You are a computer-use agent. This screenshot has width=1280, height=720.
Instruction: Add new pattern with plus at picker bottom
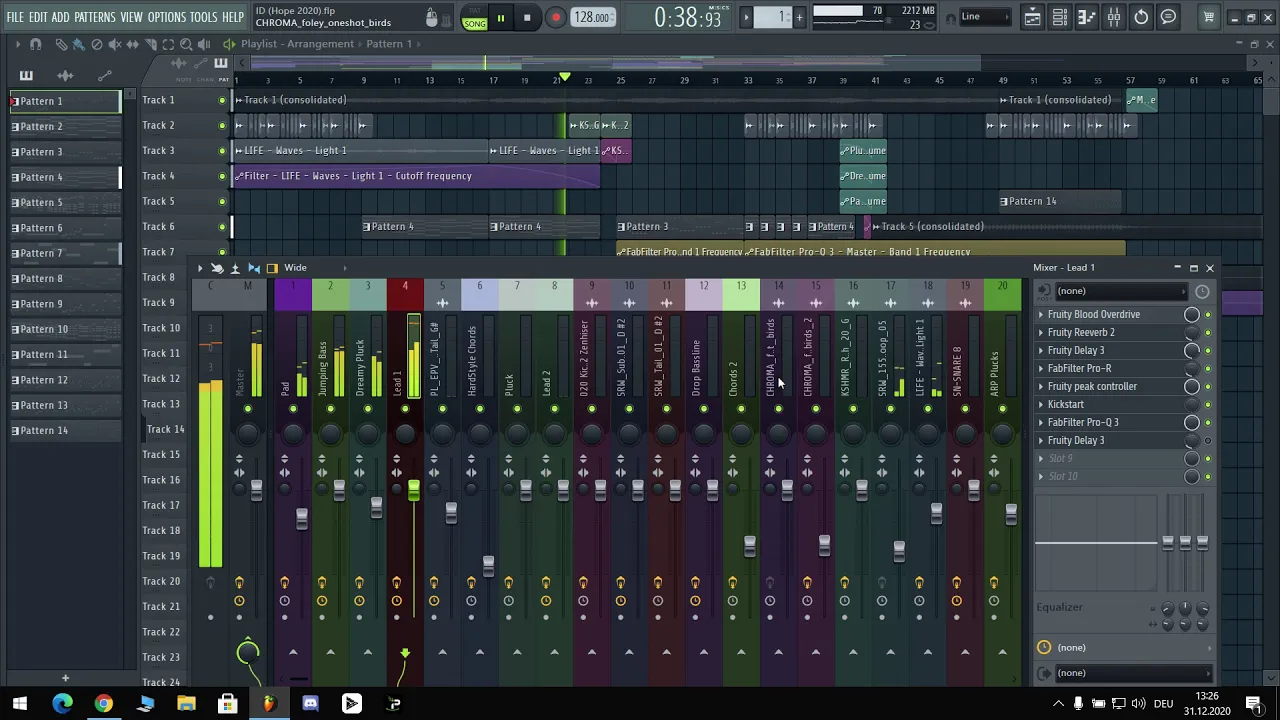[65, 679]
